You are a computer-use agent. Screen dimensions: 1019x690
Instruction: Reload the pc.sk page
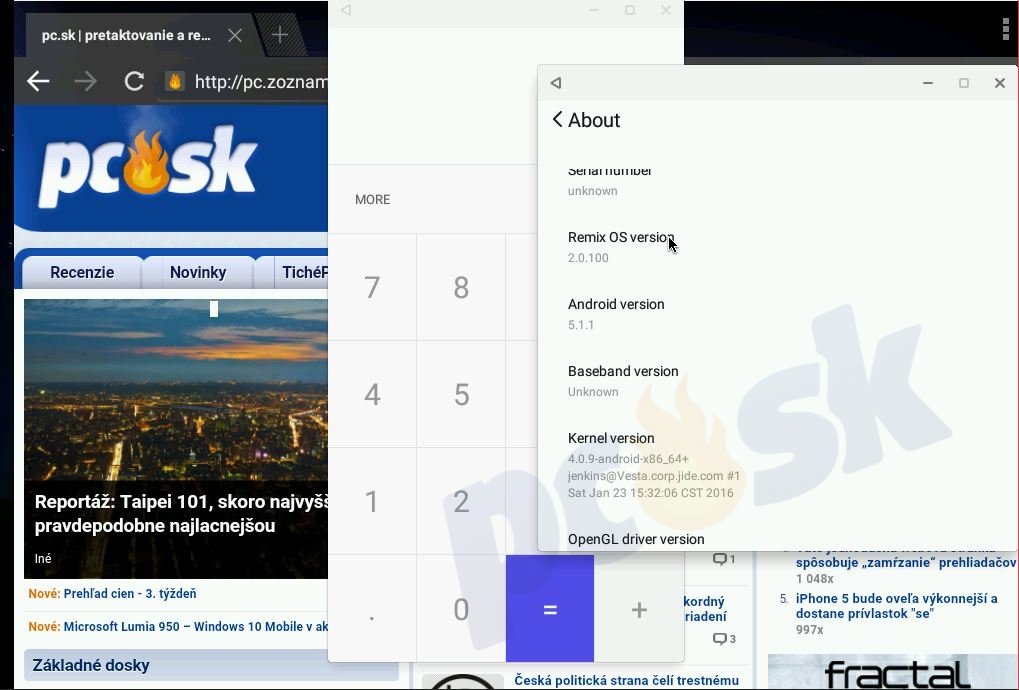[x=134, y=81]
